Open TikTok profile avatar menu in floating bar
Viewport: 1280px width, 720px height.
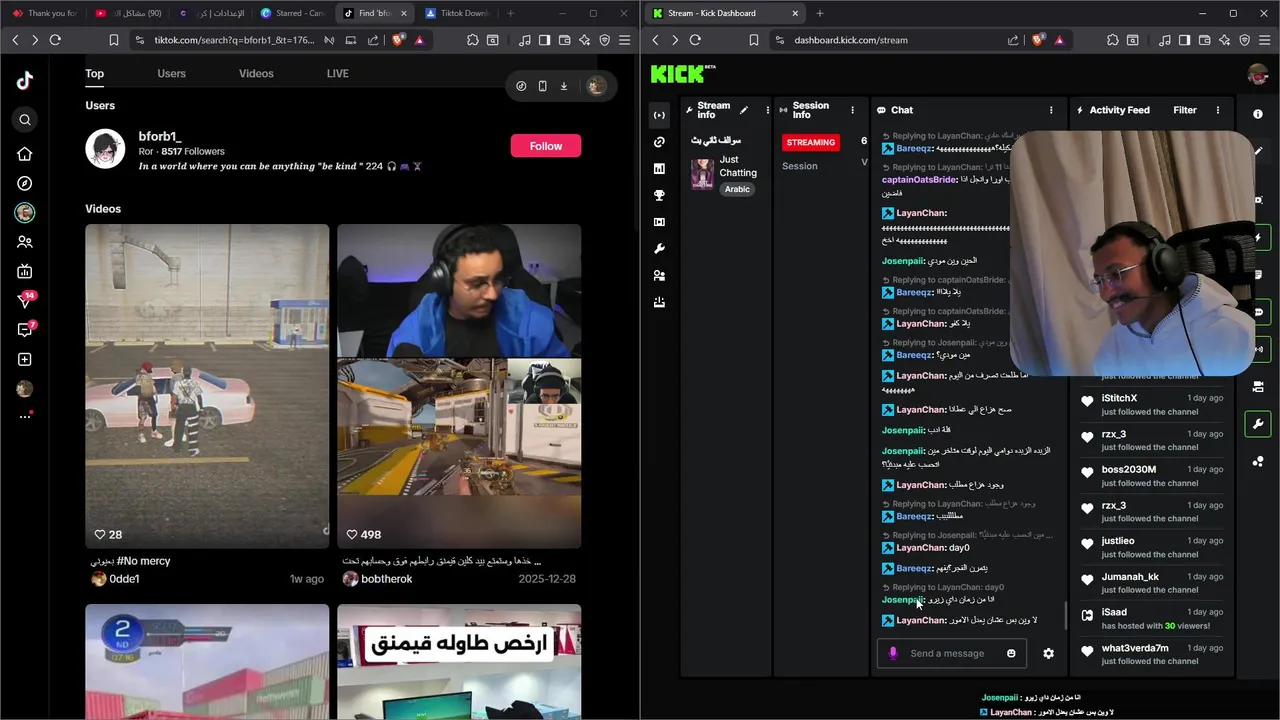tap(596, 86)
